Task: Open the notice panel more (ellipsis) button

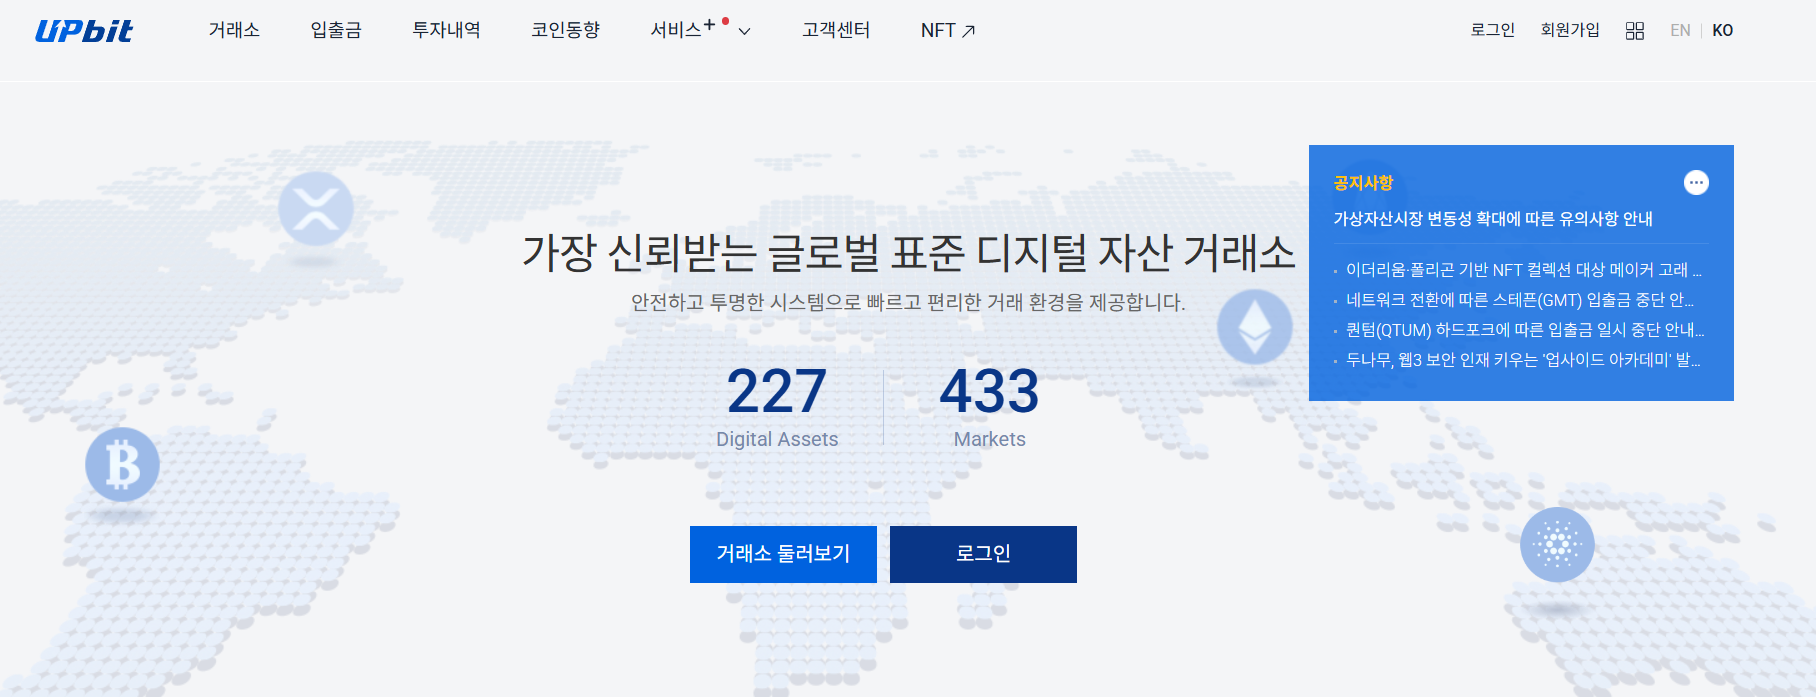Action: [x=1696, y=182]
